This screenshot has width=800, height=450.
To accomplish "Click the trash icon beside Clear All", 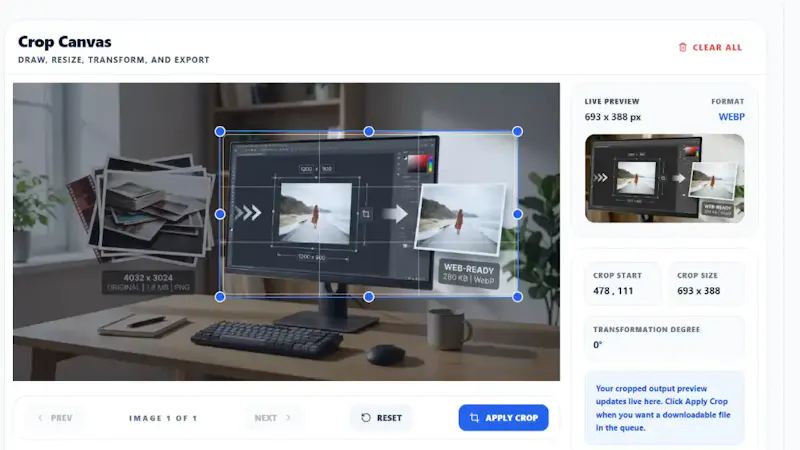I will click(x=683, y=47).
